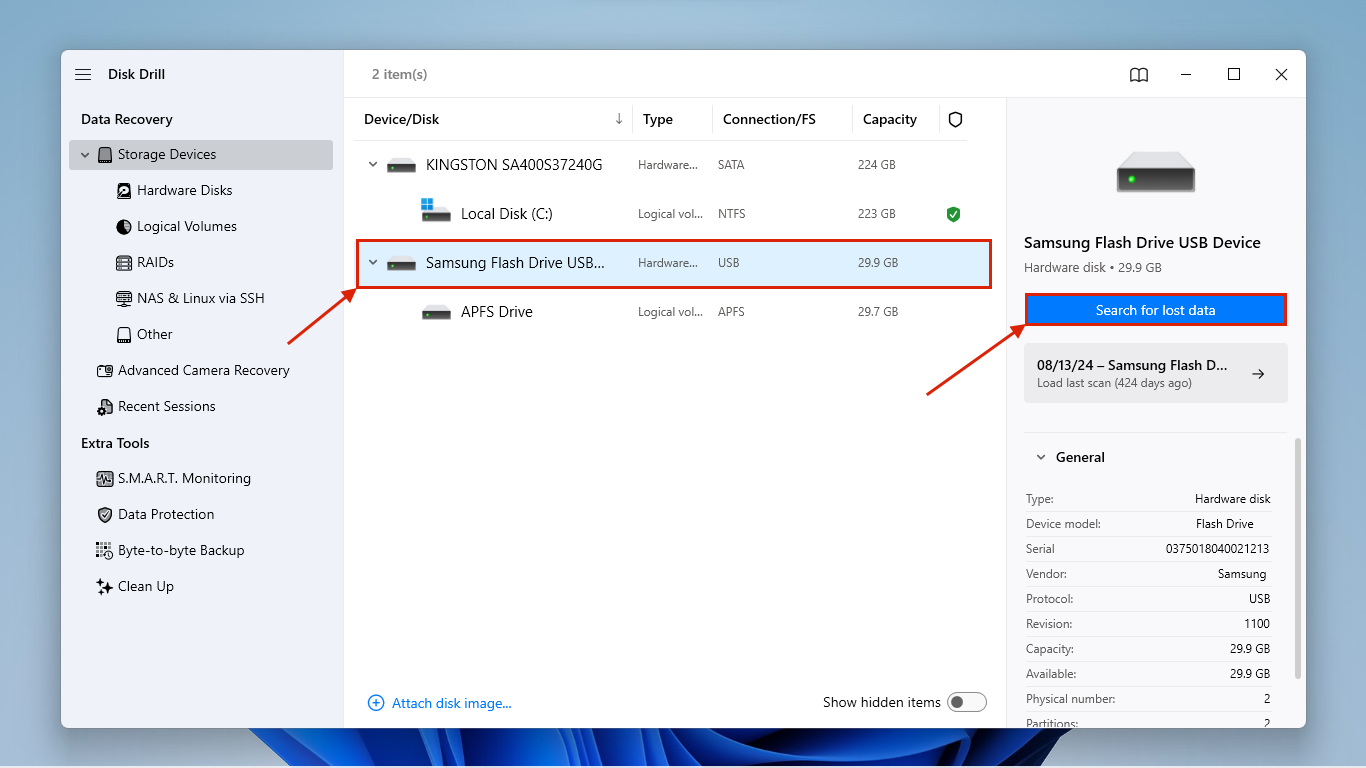Click the Attach disk image link
This screenshot has height=768, width=1366.
coord(450,703)
